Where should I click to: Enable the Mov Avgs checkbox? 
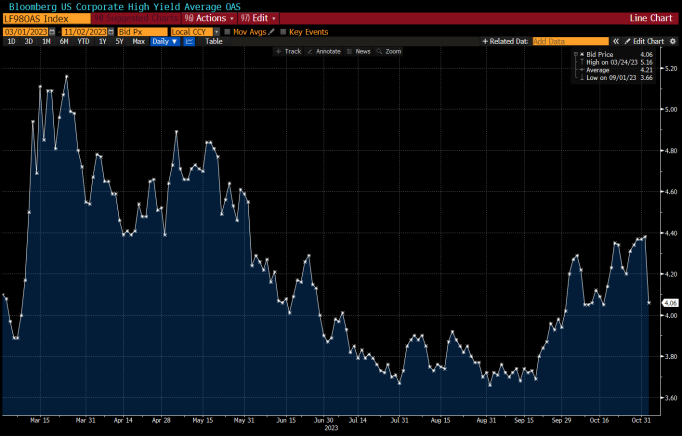coord(227,31)
